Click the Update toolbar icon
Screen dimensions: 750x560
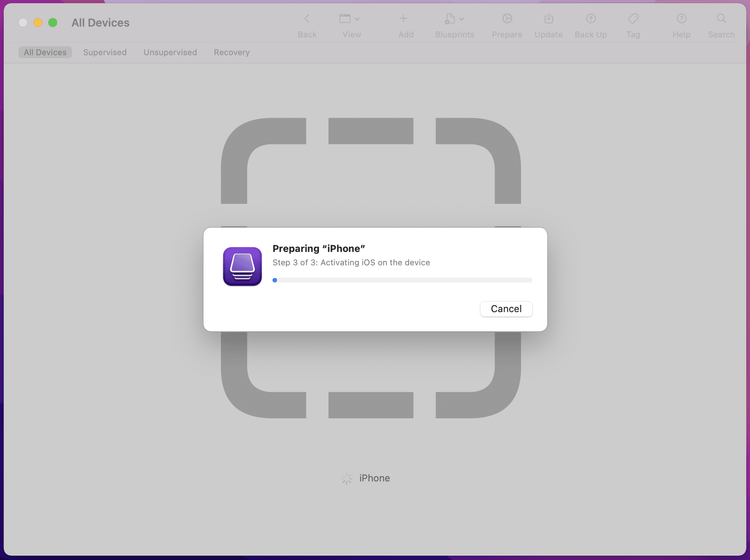pyautogui.click(x=549, y=19)
